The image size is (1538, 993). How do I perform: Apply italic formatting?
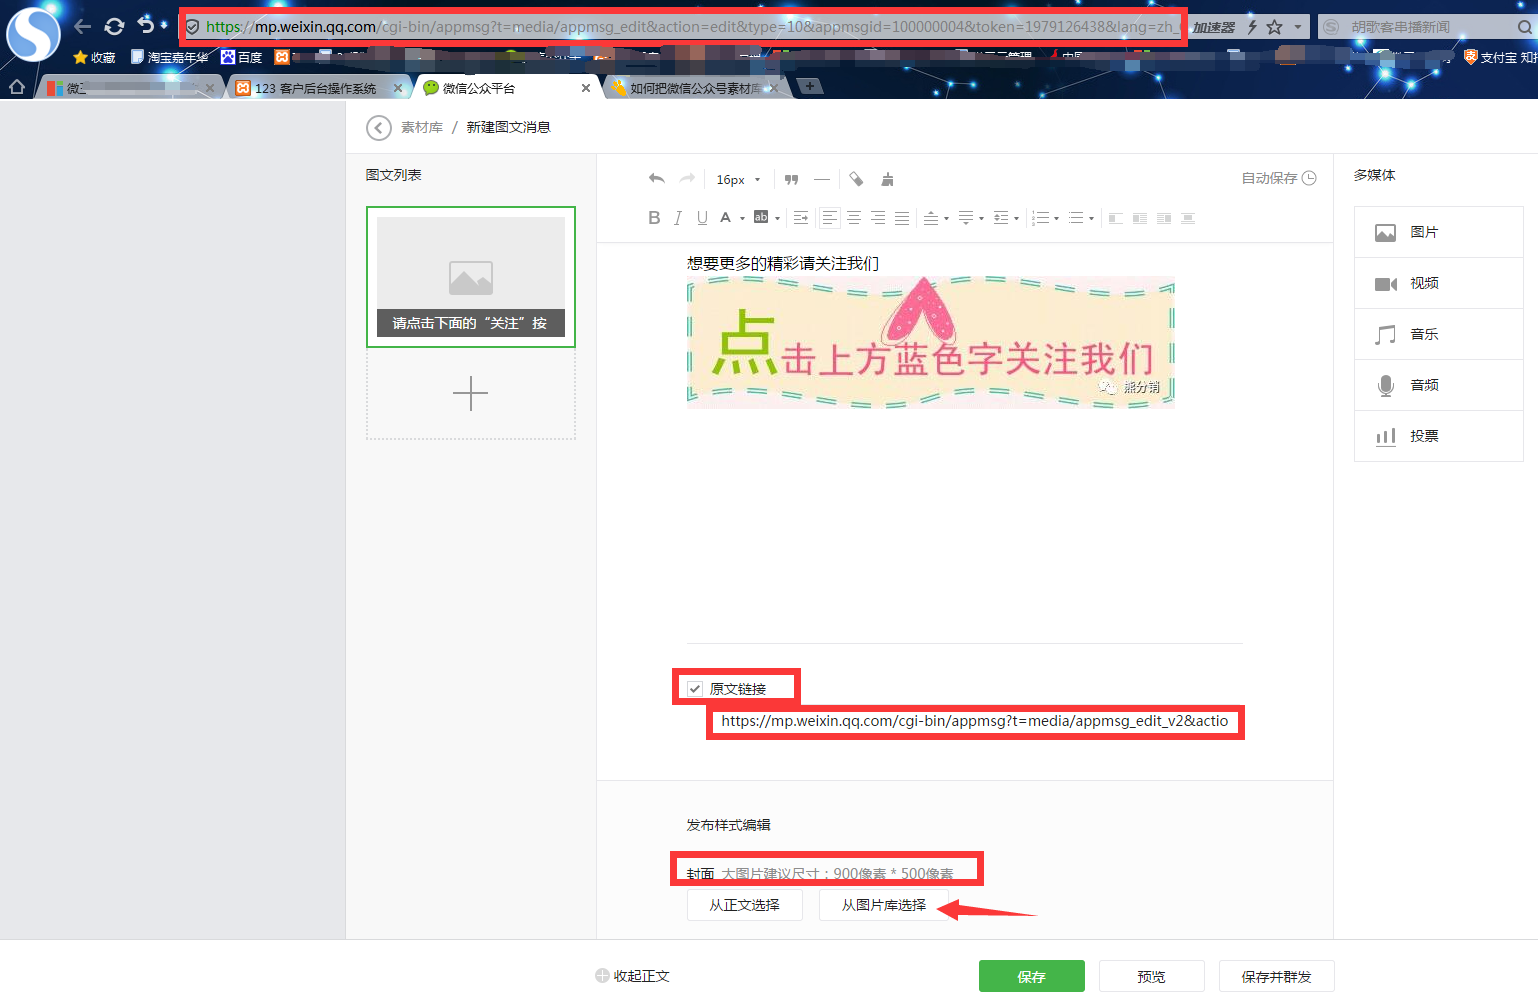coord(678,218)
